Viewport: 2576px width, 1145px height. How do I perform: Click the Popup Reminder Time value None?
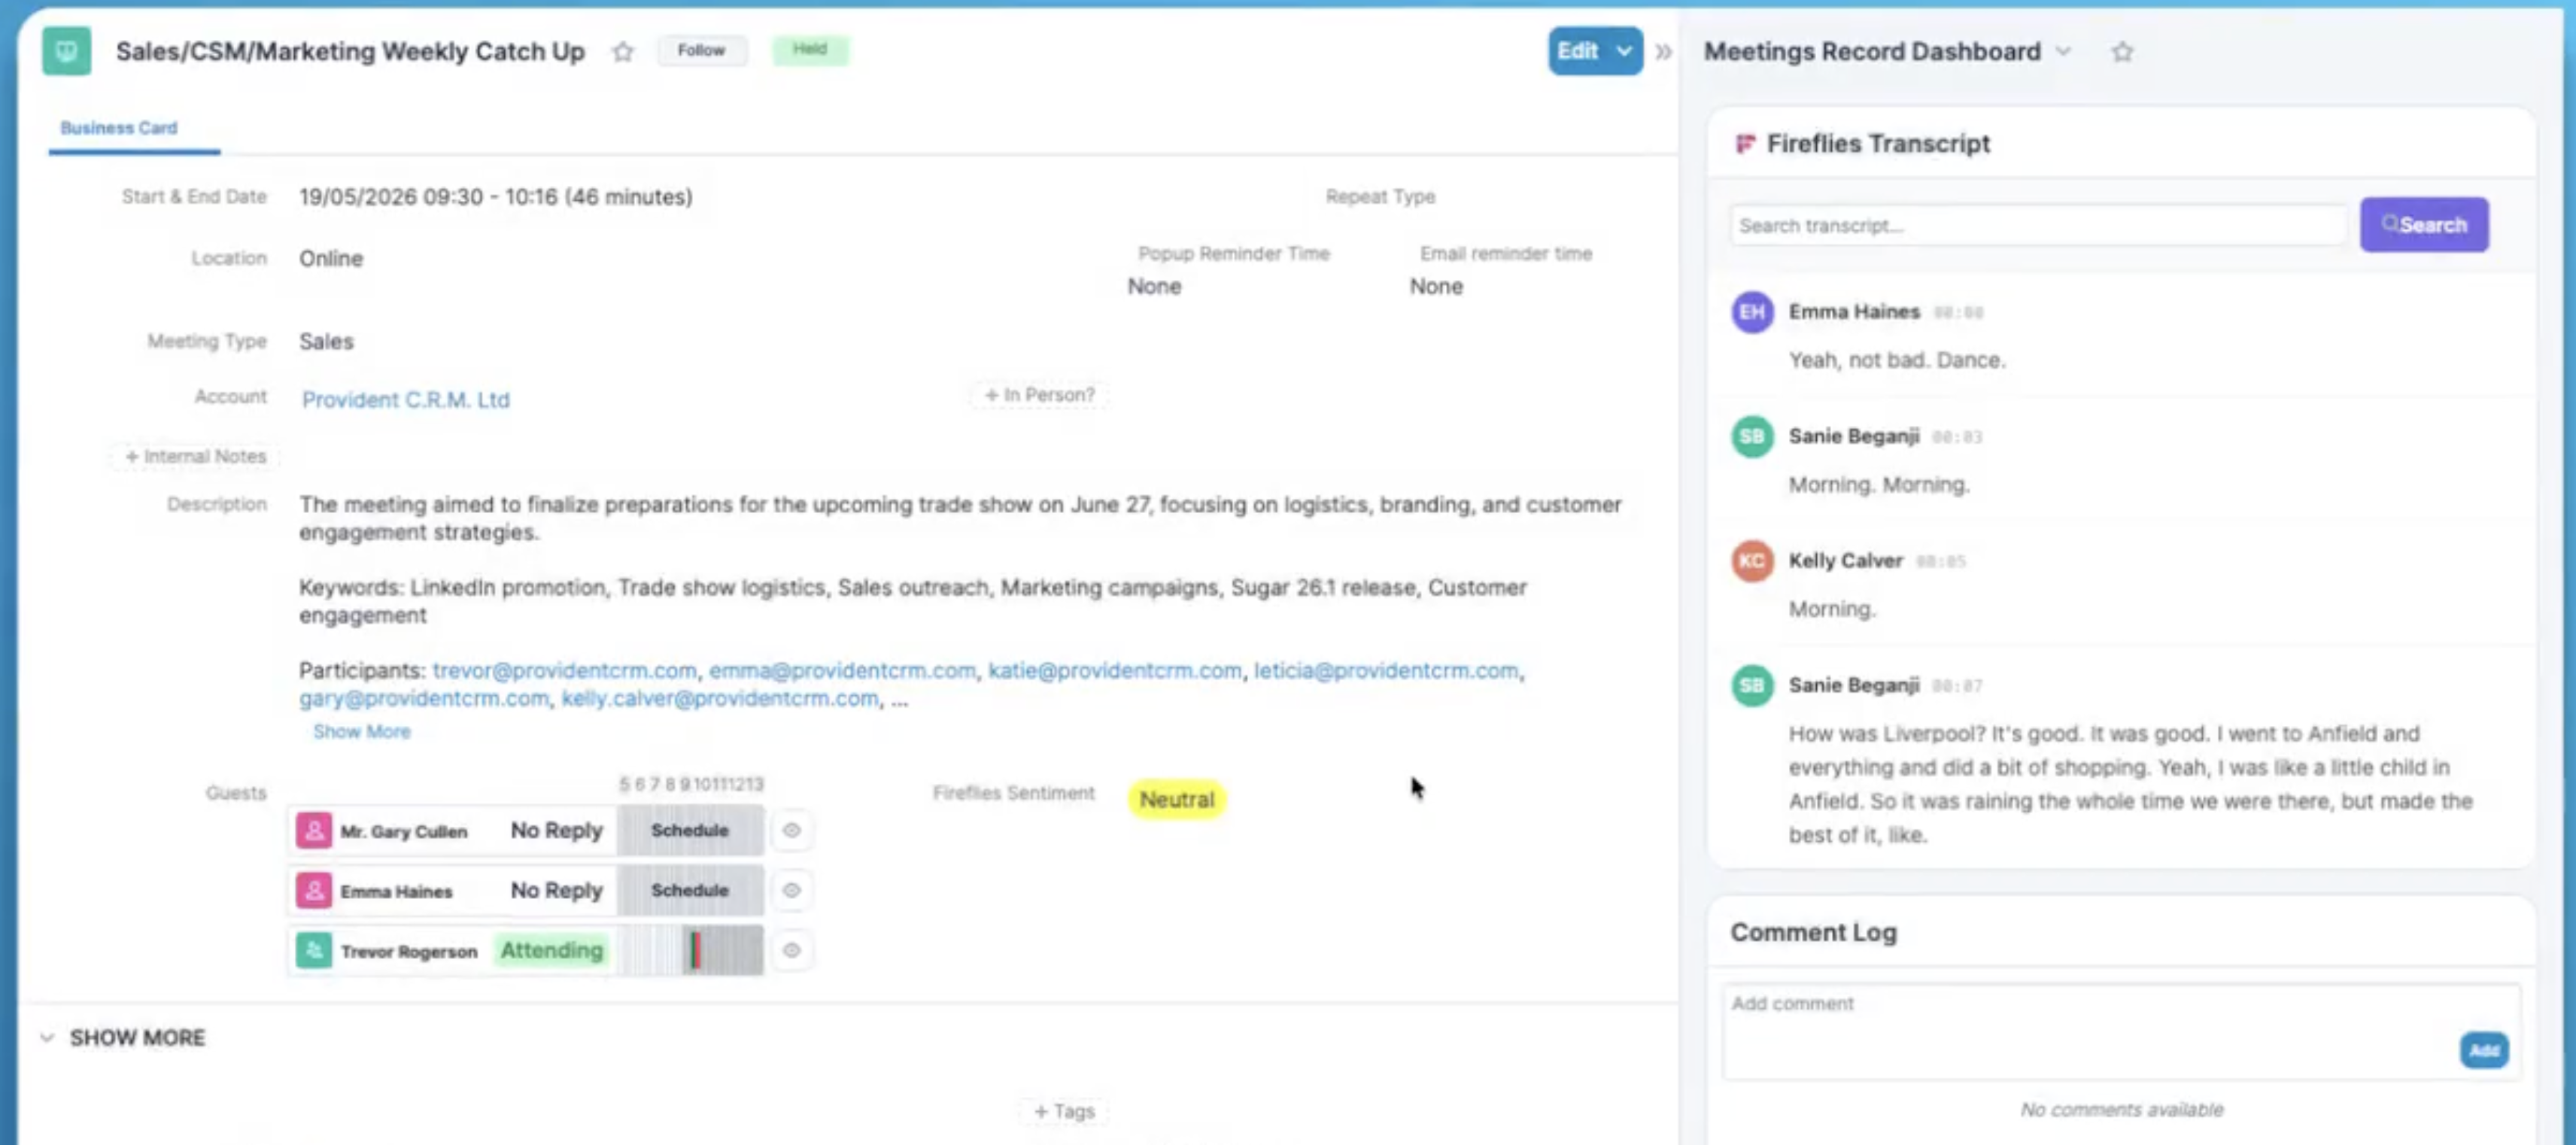pyautogui.click(x=1154, y=287)
